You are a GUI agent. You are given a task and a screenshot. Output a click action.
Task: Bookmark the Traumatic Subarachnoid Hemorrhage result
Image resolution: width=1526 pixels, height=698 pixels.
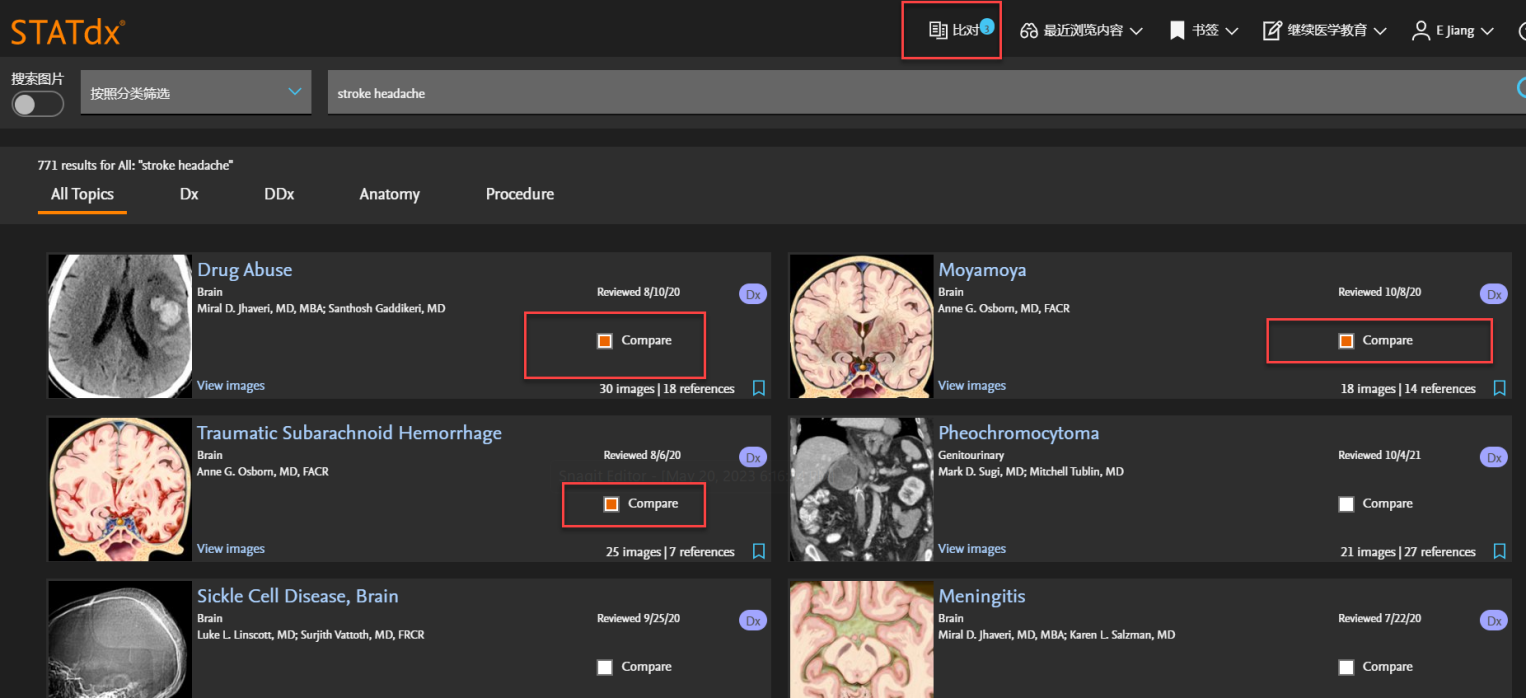coord(758,551)
